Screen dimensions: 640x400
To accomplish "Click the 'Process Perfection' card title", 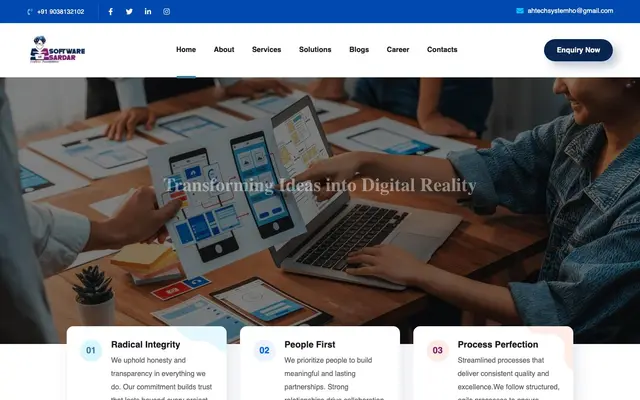I will (x=498, y=344).
